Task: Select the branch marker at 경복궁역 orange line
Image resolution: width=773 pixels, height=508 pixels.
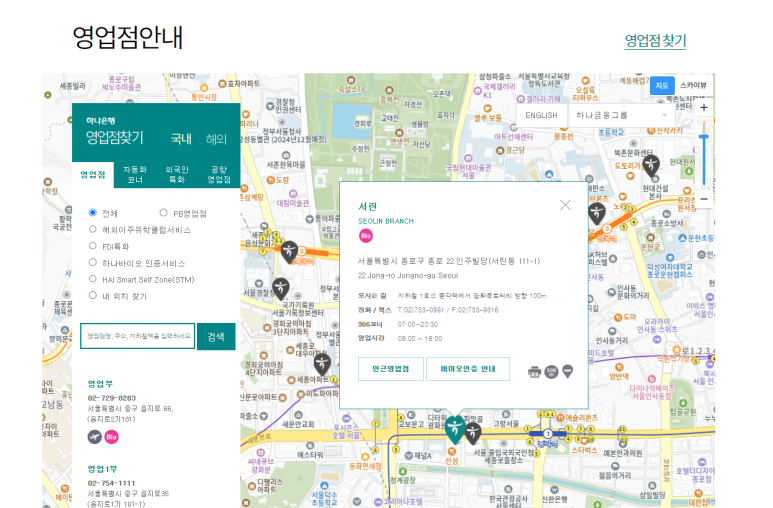Action: (x=289, y=252)
